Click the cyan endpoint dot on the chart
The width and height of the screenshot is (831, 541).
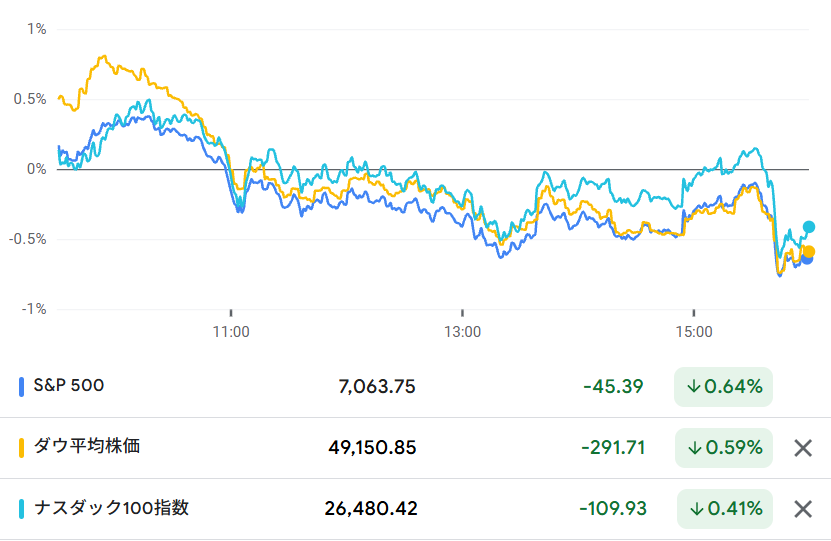click(x=809, y=227)
